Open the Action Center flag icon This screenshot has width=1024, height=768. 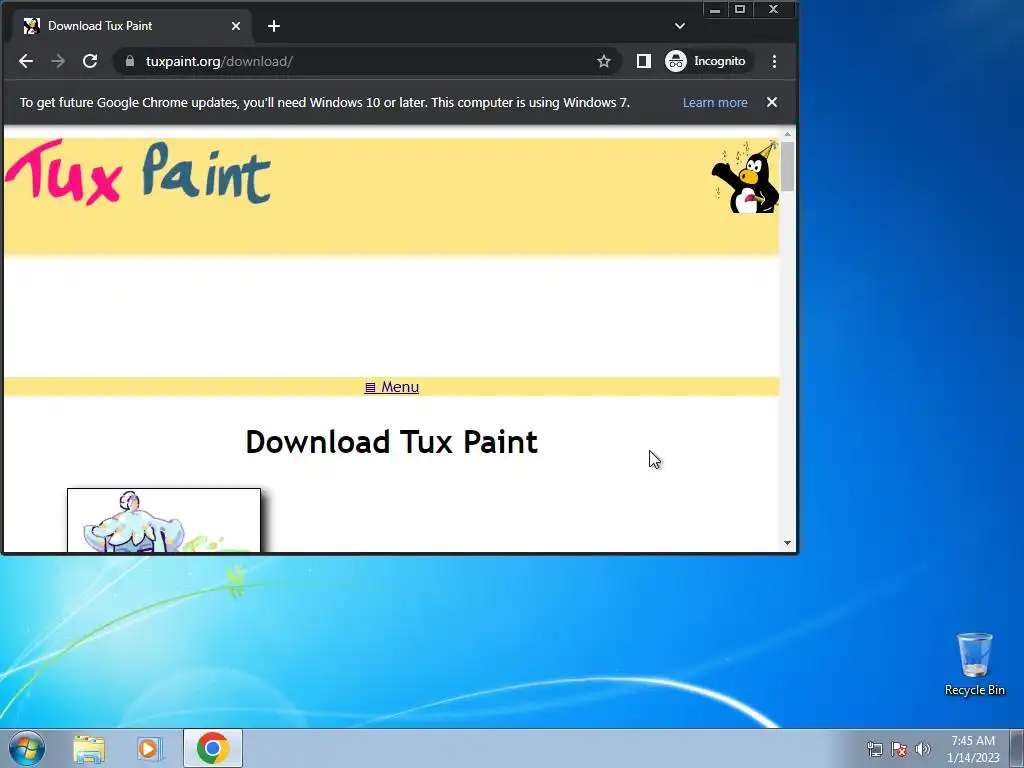click(x=899, y=749)
